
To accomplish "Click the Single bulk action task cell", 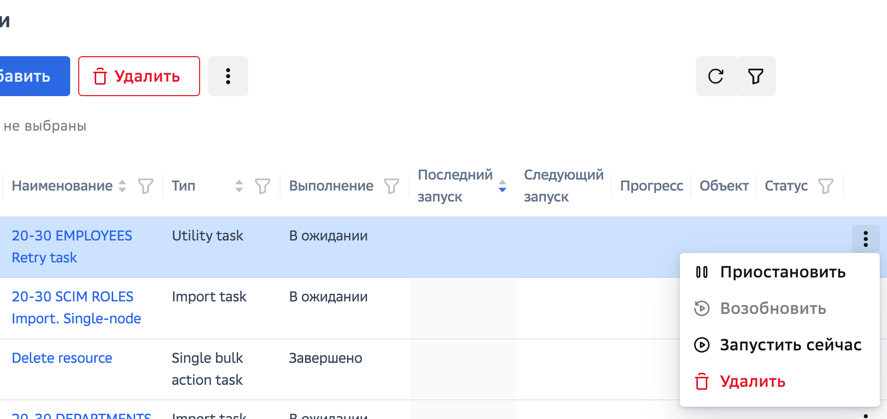I will [207, 369].
